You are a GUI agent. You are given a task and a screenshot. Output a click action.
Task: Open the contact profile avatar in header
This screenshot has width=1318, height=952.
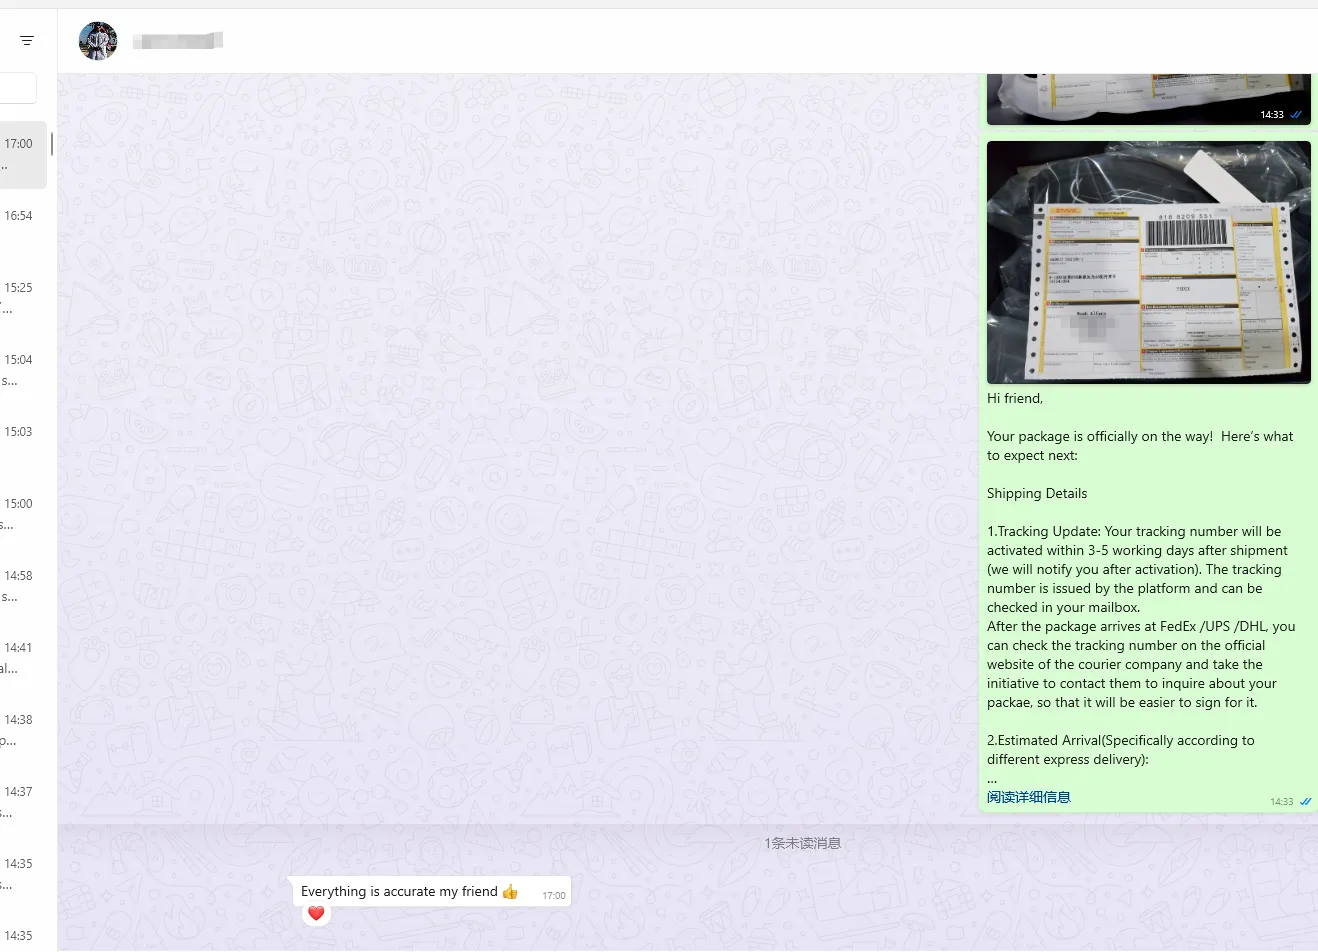98,41
